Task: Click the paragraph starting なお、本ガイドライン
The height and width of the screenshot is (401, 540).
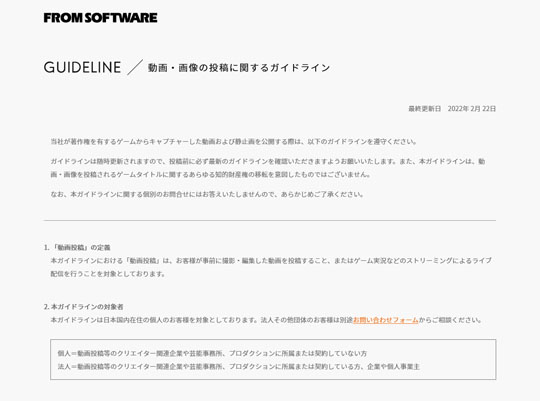Action: 207,194
